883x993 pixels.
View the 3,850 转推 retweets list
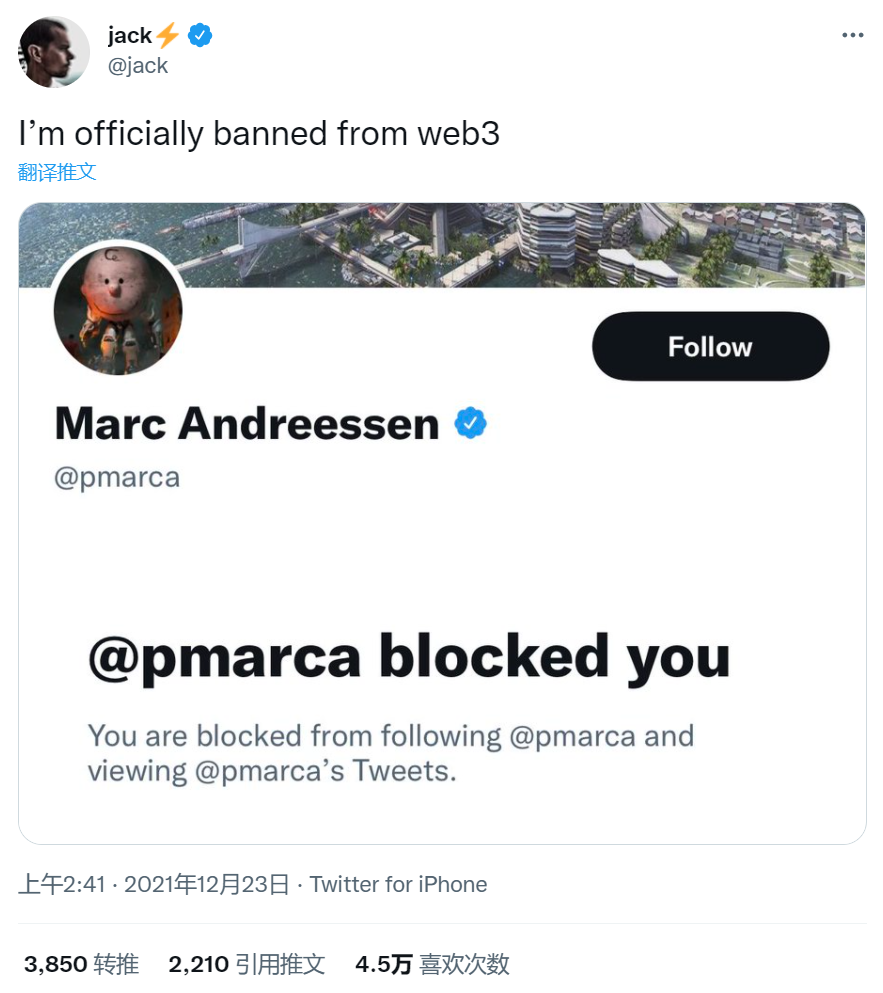pos(82,965)
